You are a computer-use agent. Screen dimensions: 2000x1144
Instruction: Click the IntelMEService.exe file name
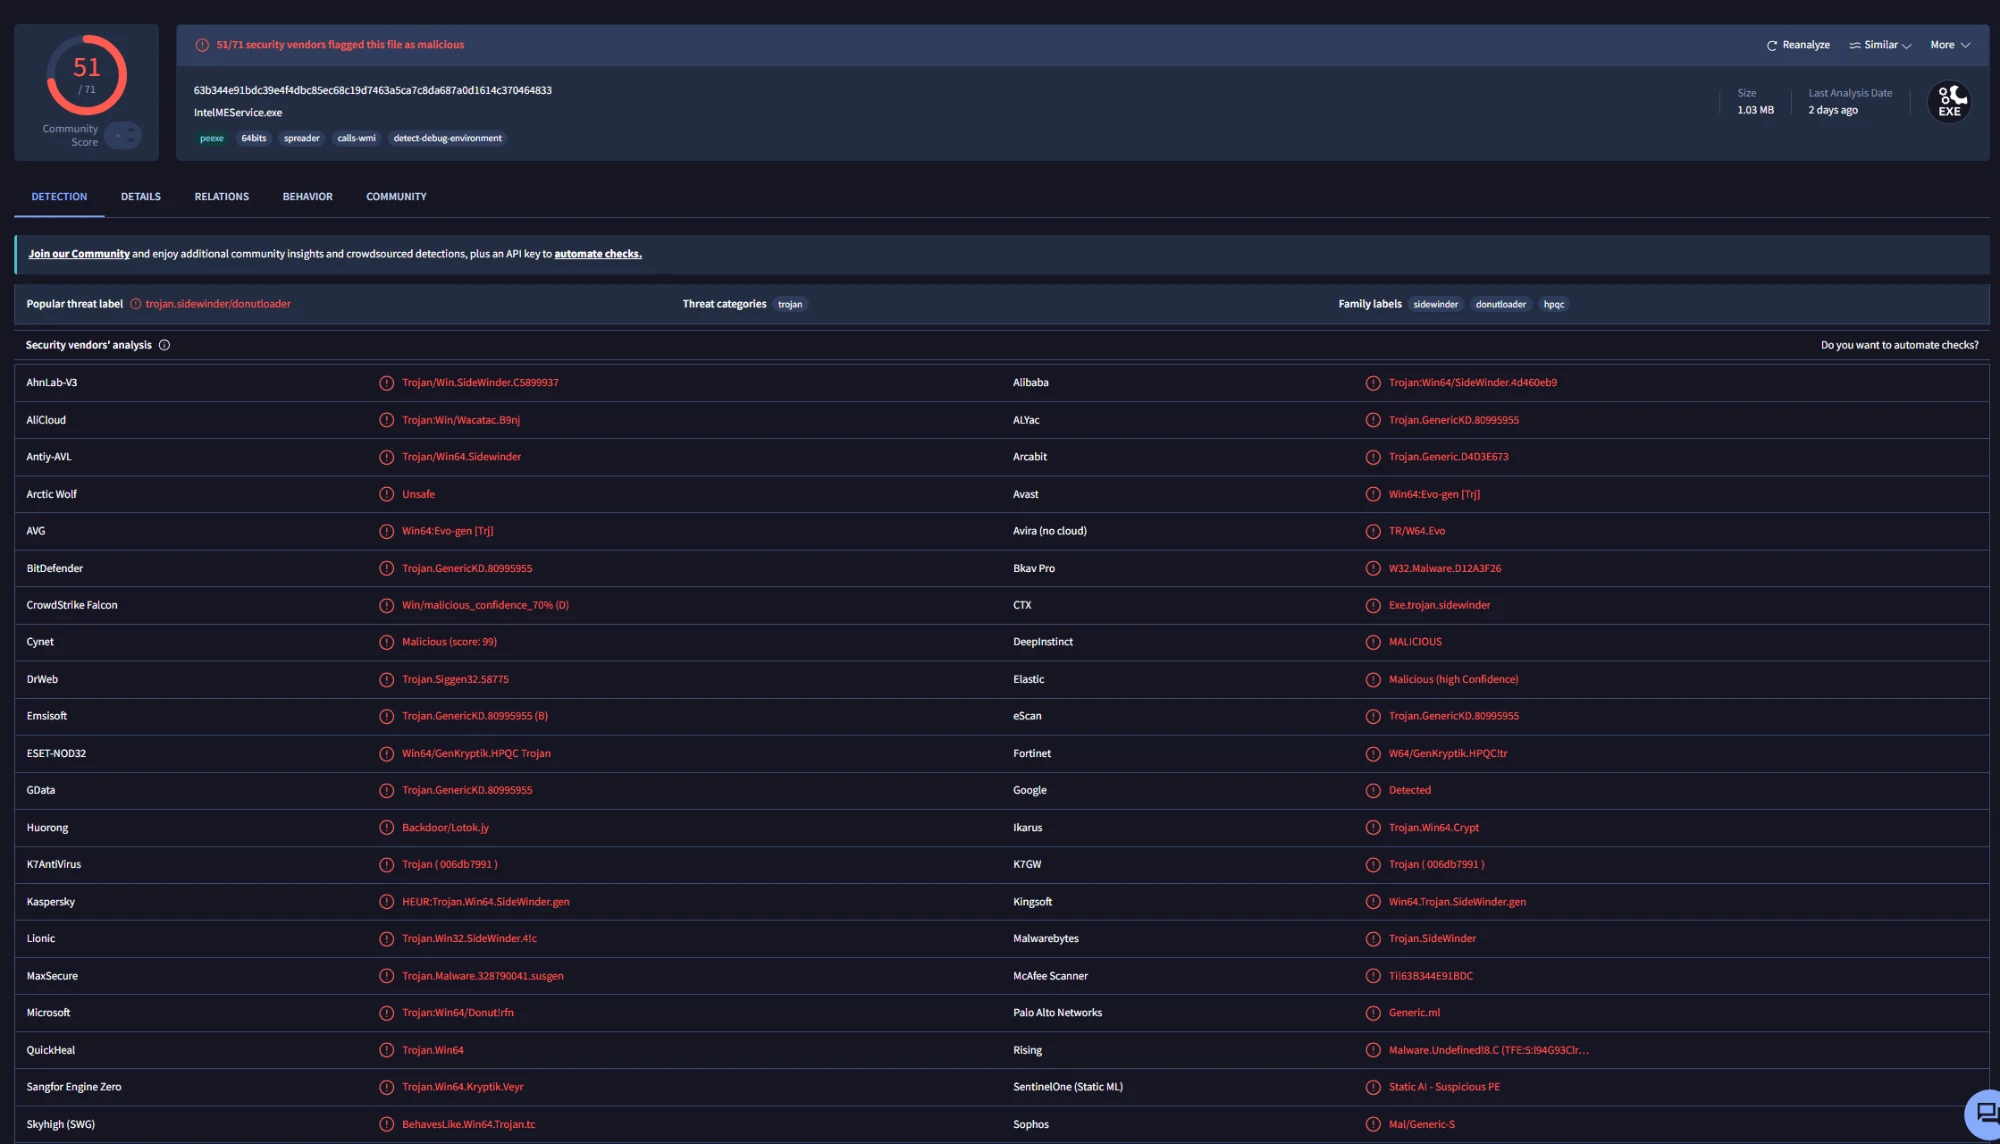[x=238, y=113]
